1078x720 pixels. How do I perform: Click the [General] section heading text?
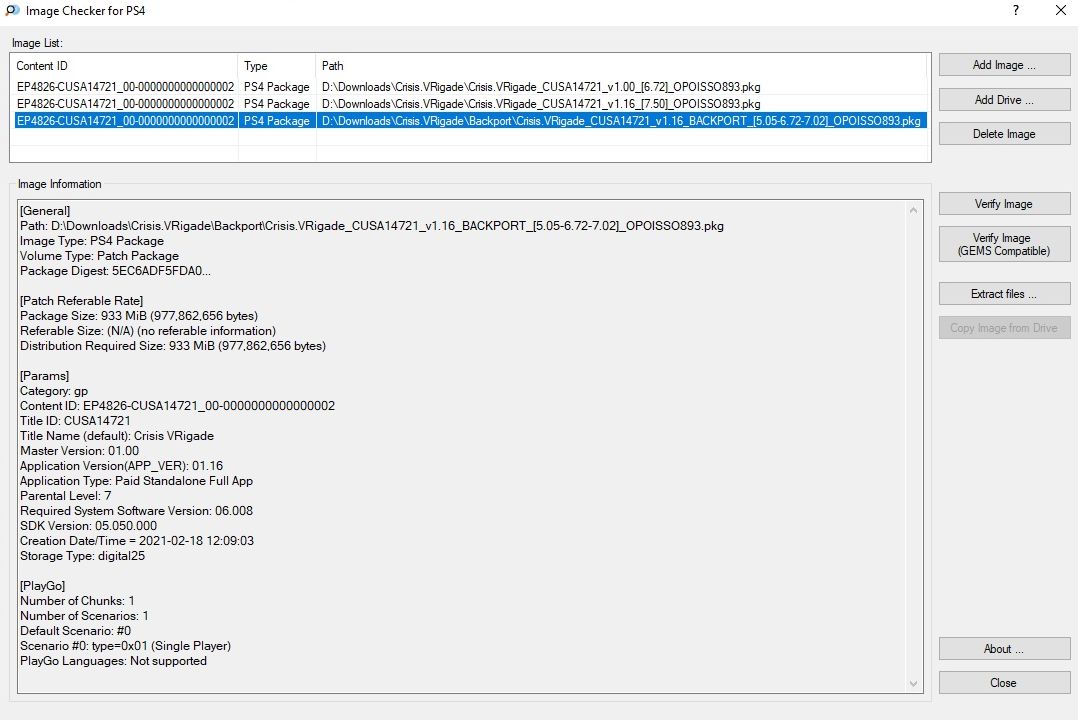coord(45,211)
